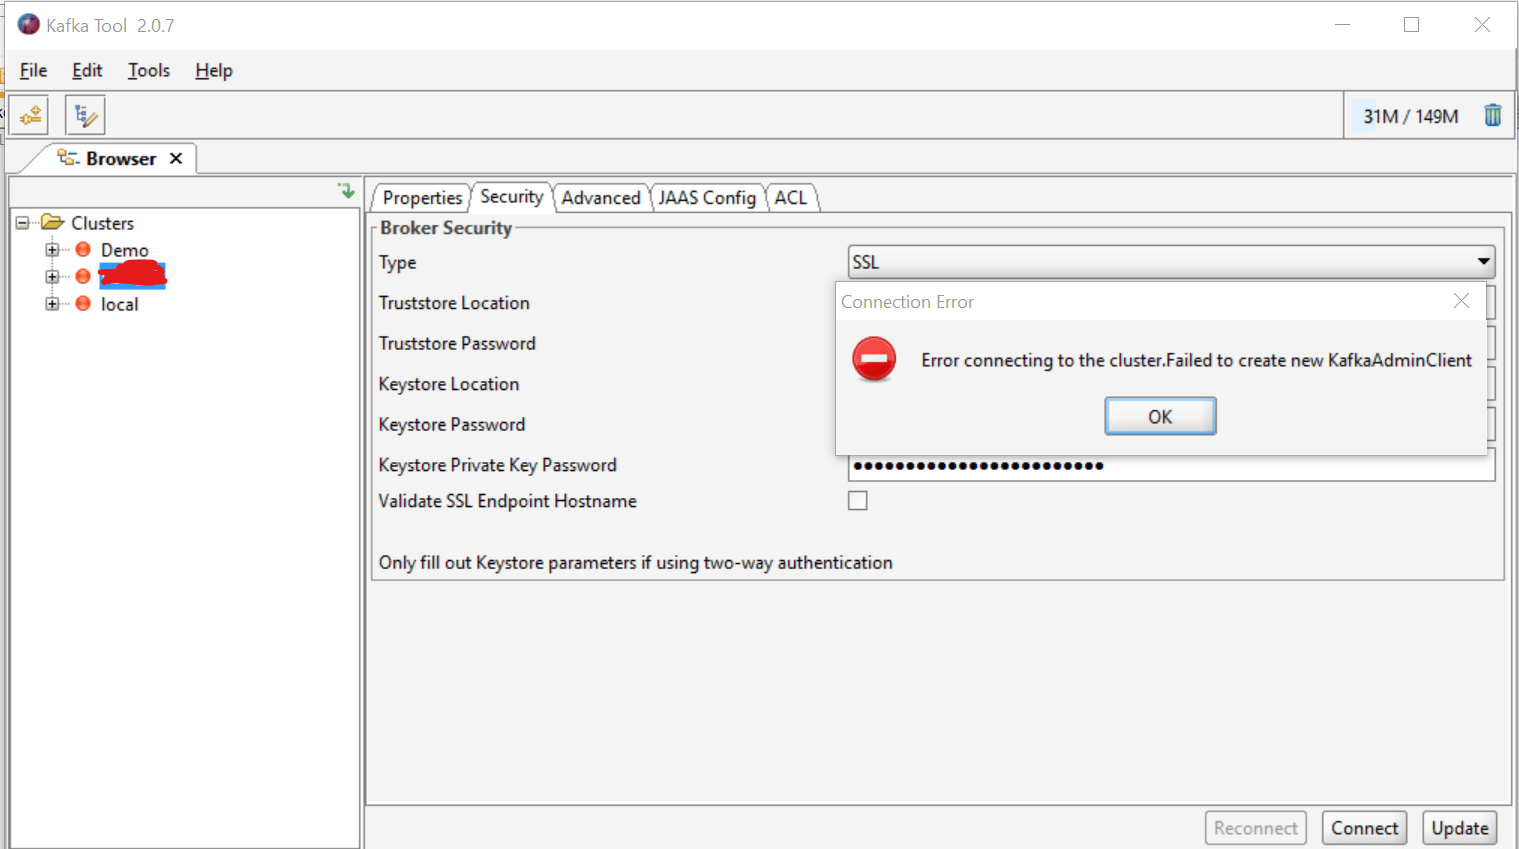Switch to the Advanced tab
Viewport: 1519px width, 849px height.
[600, 198]
